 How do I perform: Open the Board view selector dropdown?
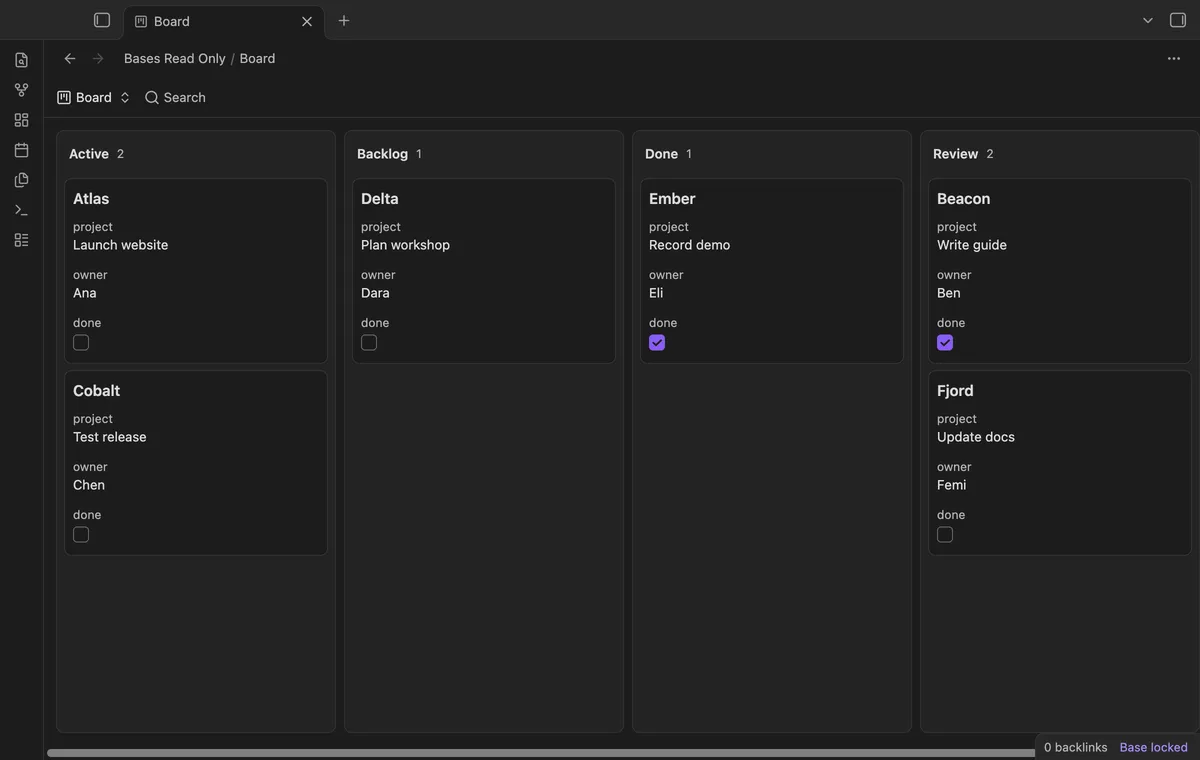pyautogui.click(x=94, y=97)
